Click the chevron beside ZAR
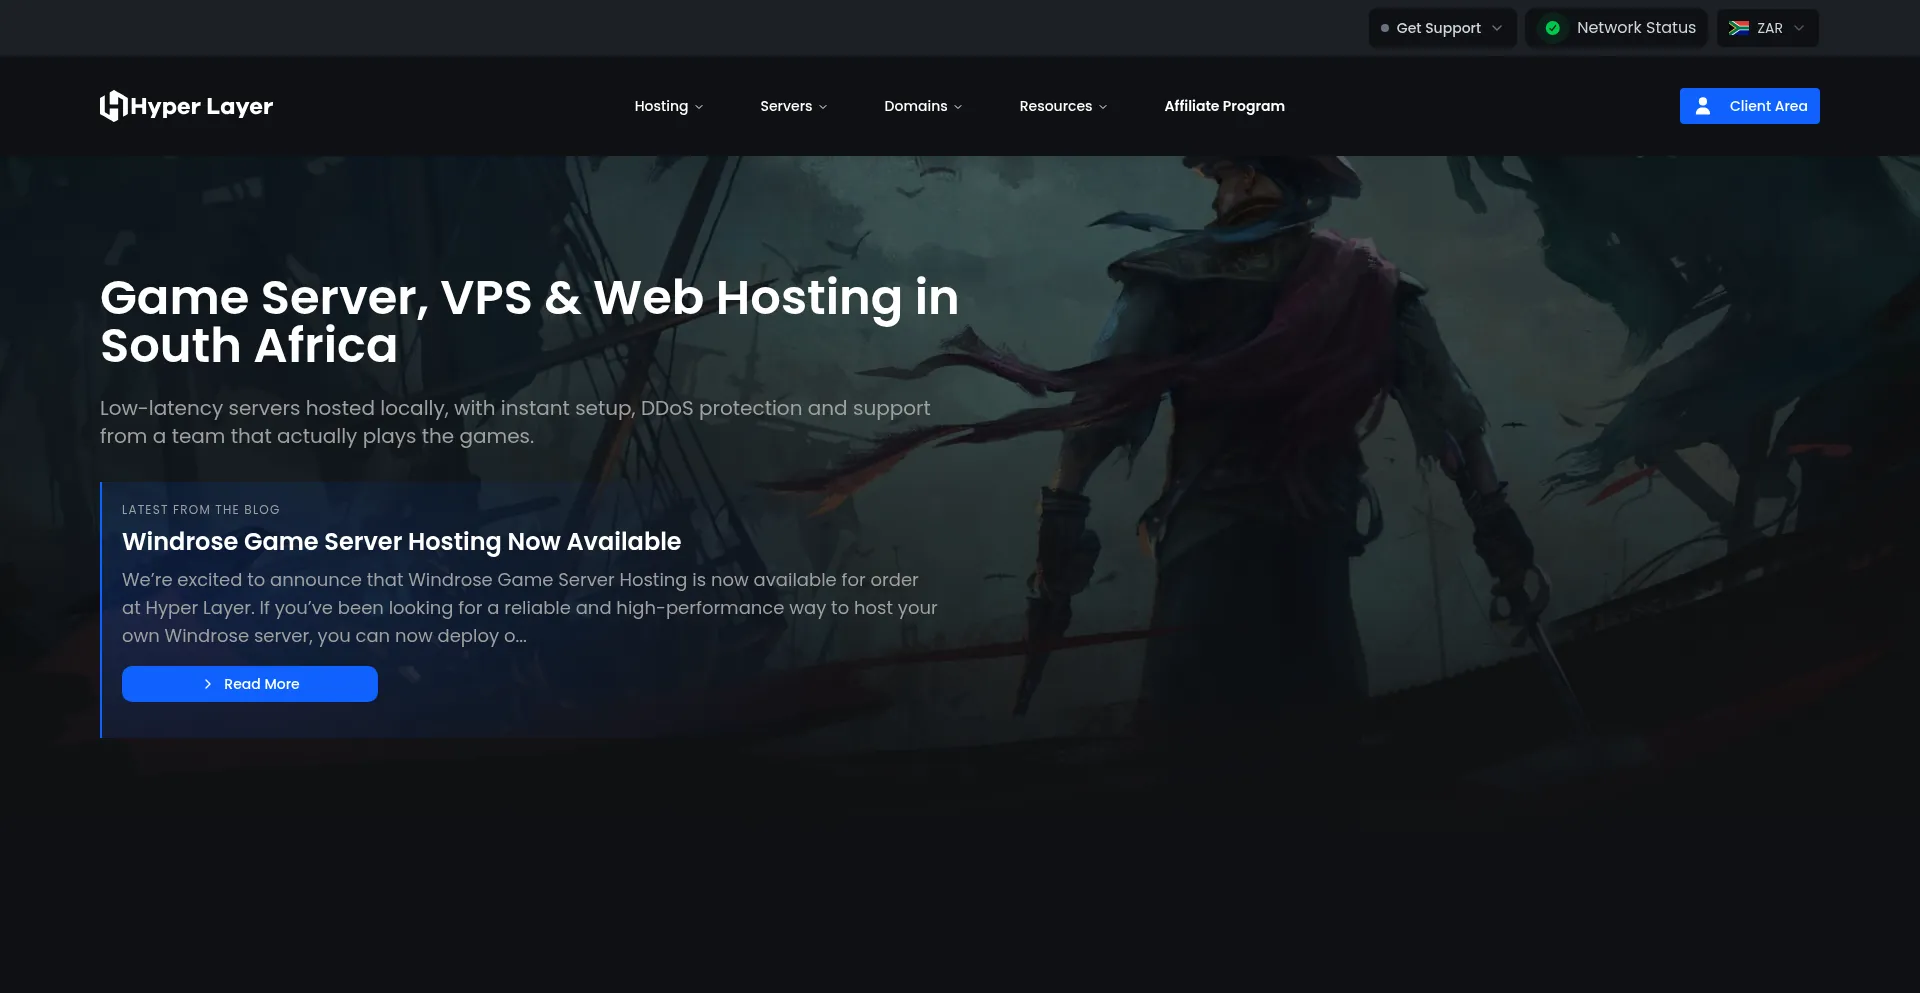 pos(1799,28)
